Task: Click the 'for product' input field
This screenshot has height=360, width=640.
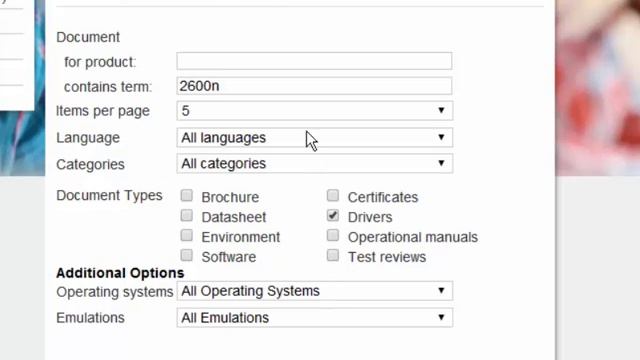Action: click(x=314, y=61)
